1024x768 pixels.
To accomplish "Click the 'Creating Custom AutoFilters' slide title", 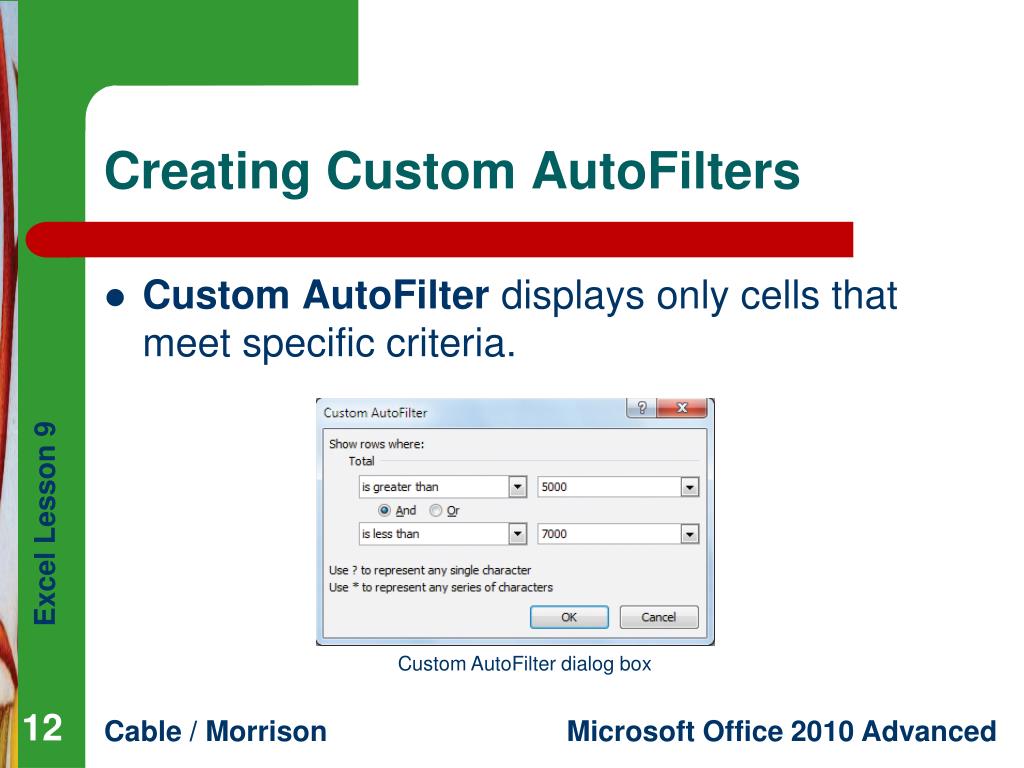I will point(452,171).
